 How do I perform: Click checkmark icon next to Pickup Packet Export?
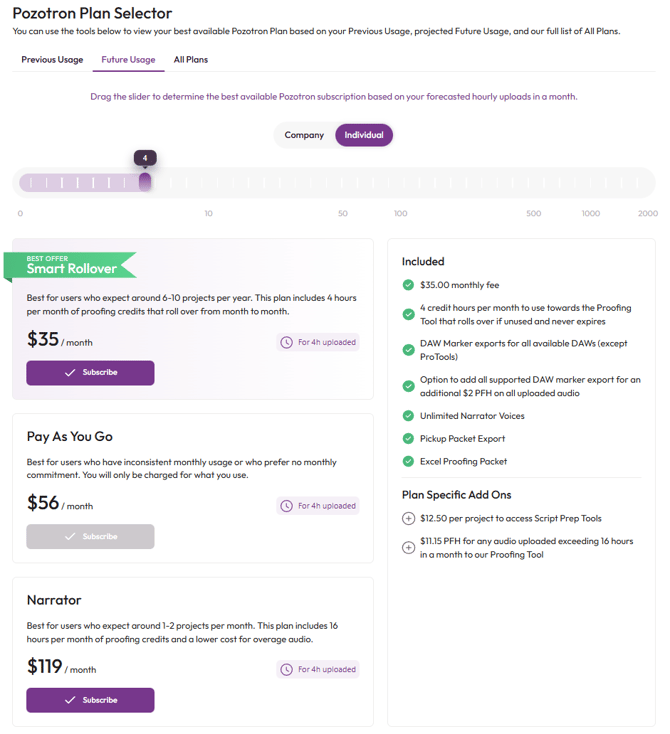(408, 439)
